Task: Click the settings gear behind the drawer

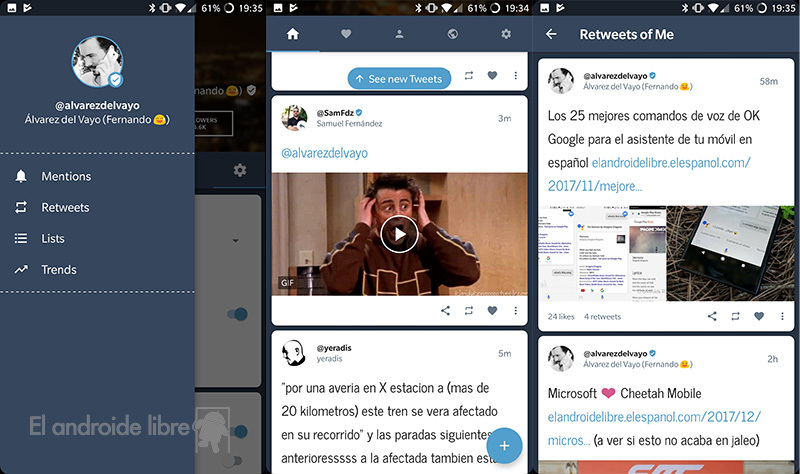Action: coord(240,170)
